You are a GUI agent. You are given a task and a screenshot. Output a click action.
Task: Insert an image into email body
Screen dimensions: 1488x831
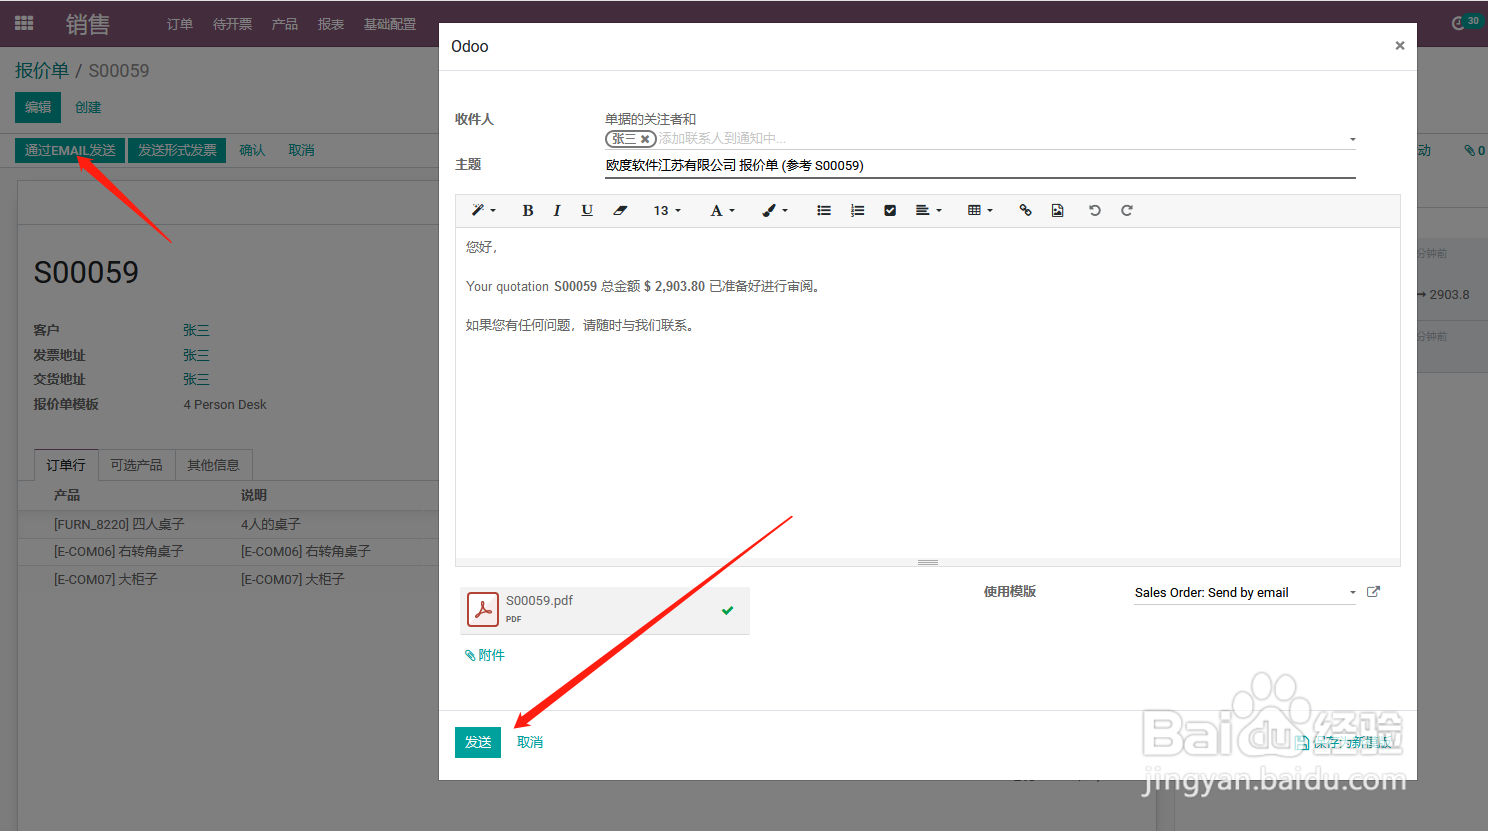coord(1057,210)
